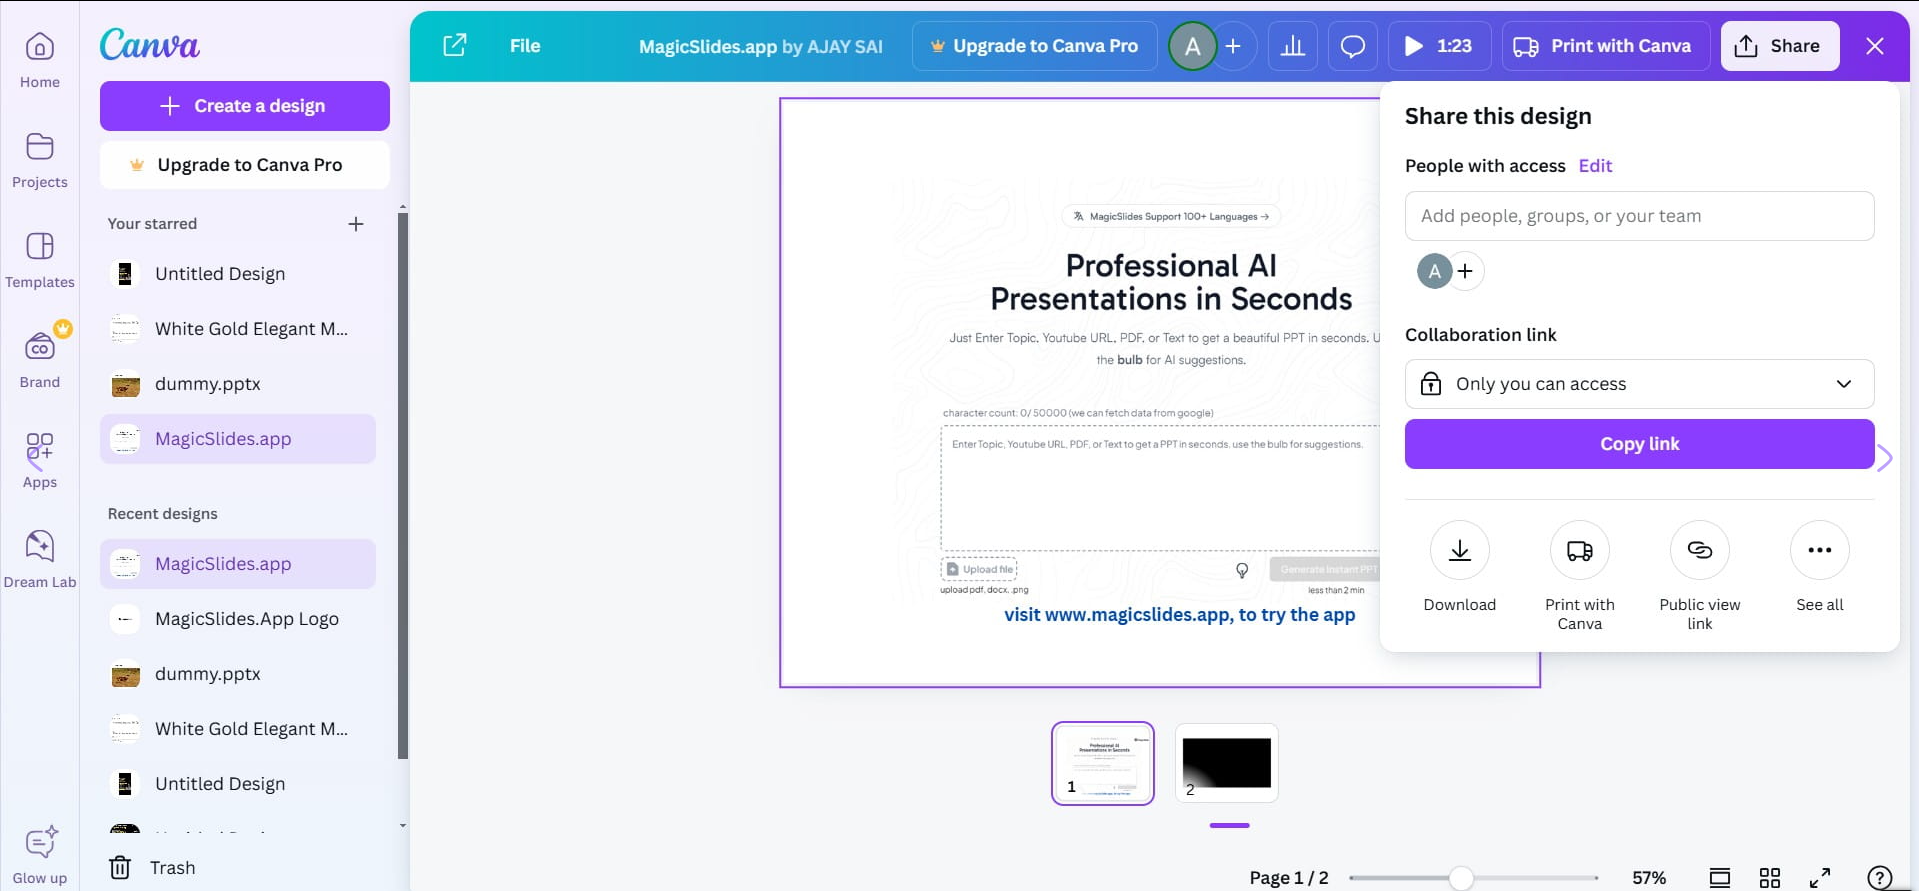Image resolution: width=1919 pixels, height=891 pixels.
Task: Open recent MagicSlides.app design
Action: [x=238, y=564]
